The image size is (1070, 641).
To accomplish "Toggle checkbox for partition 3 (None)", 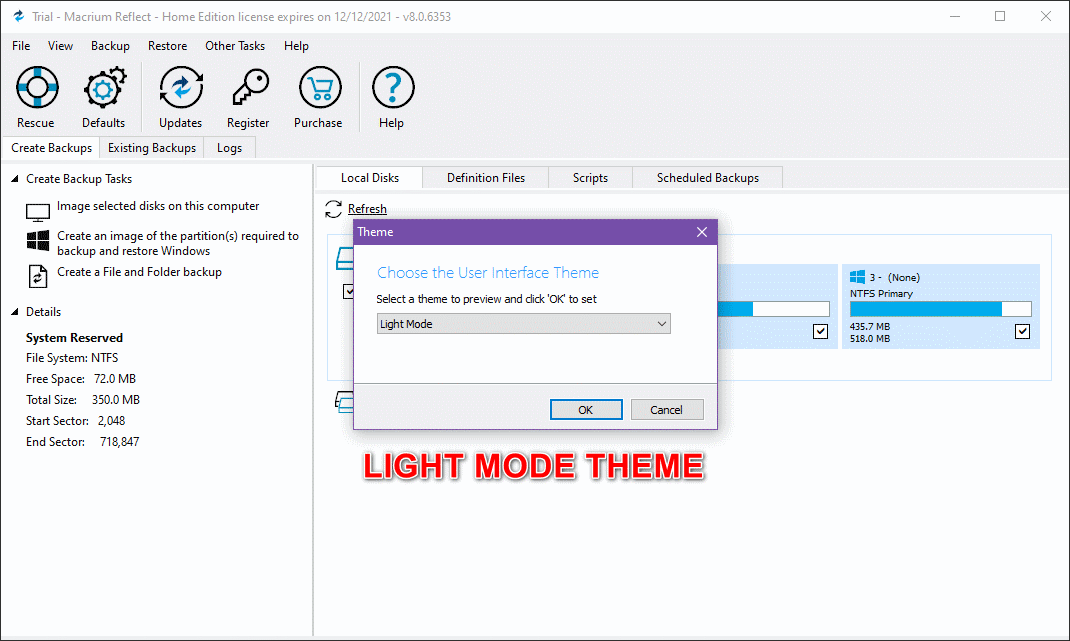I will coord(1022,331).
